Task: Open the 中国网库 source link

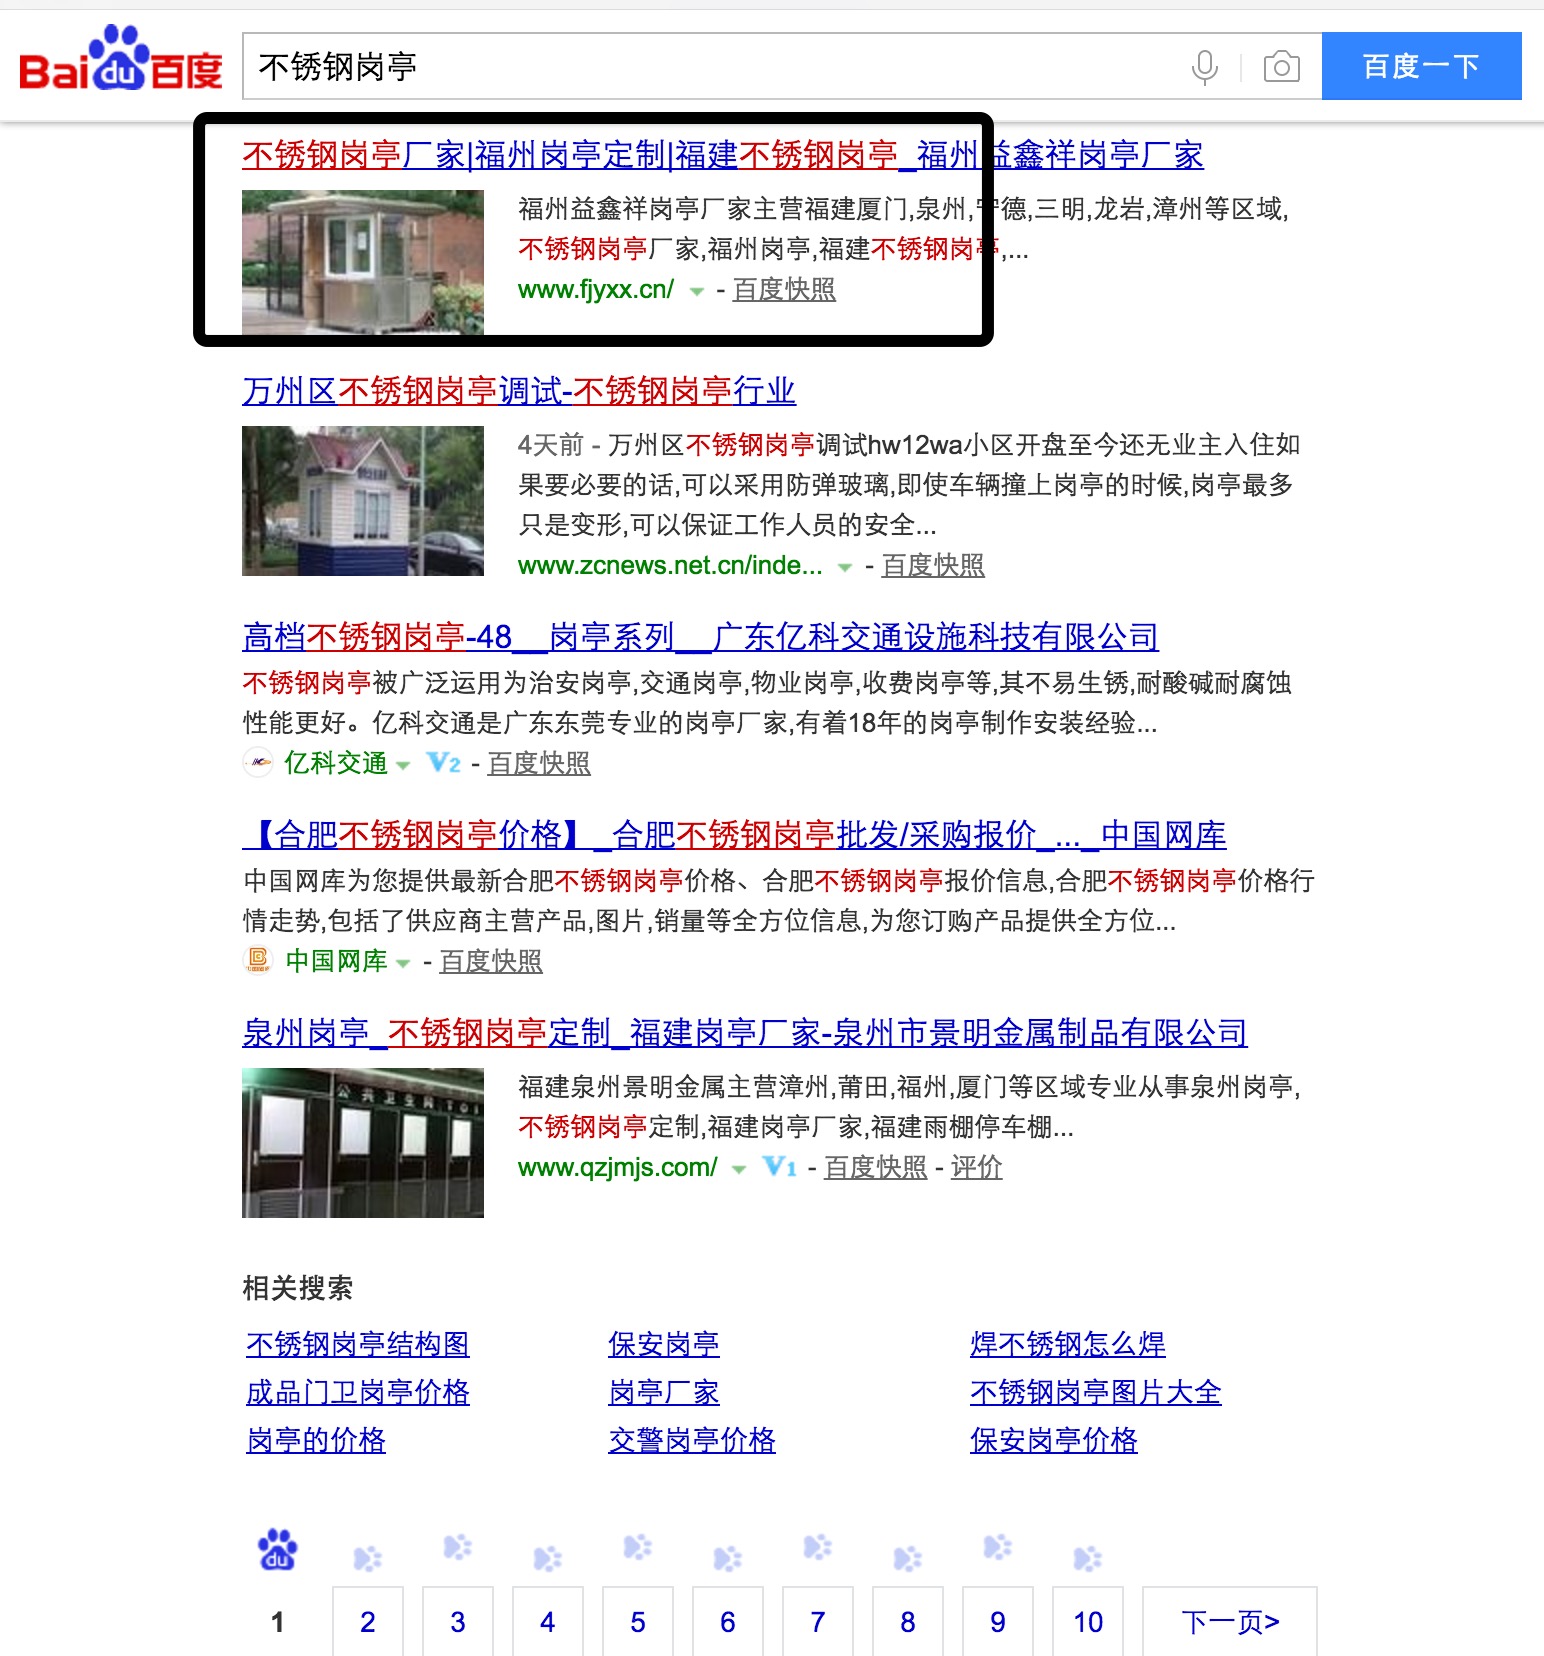Action: [336, 961]
